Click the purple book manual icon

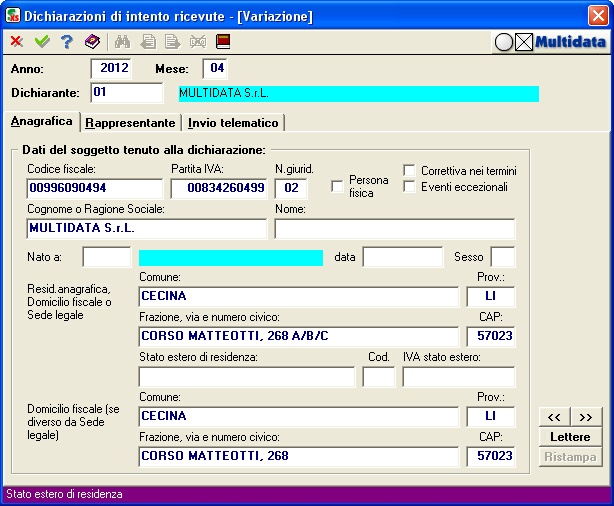pos(92,41)
